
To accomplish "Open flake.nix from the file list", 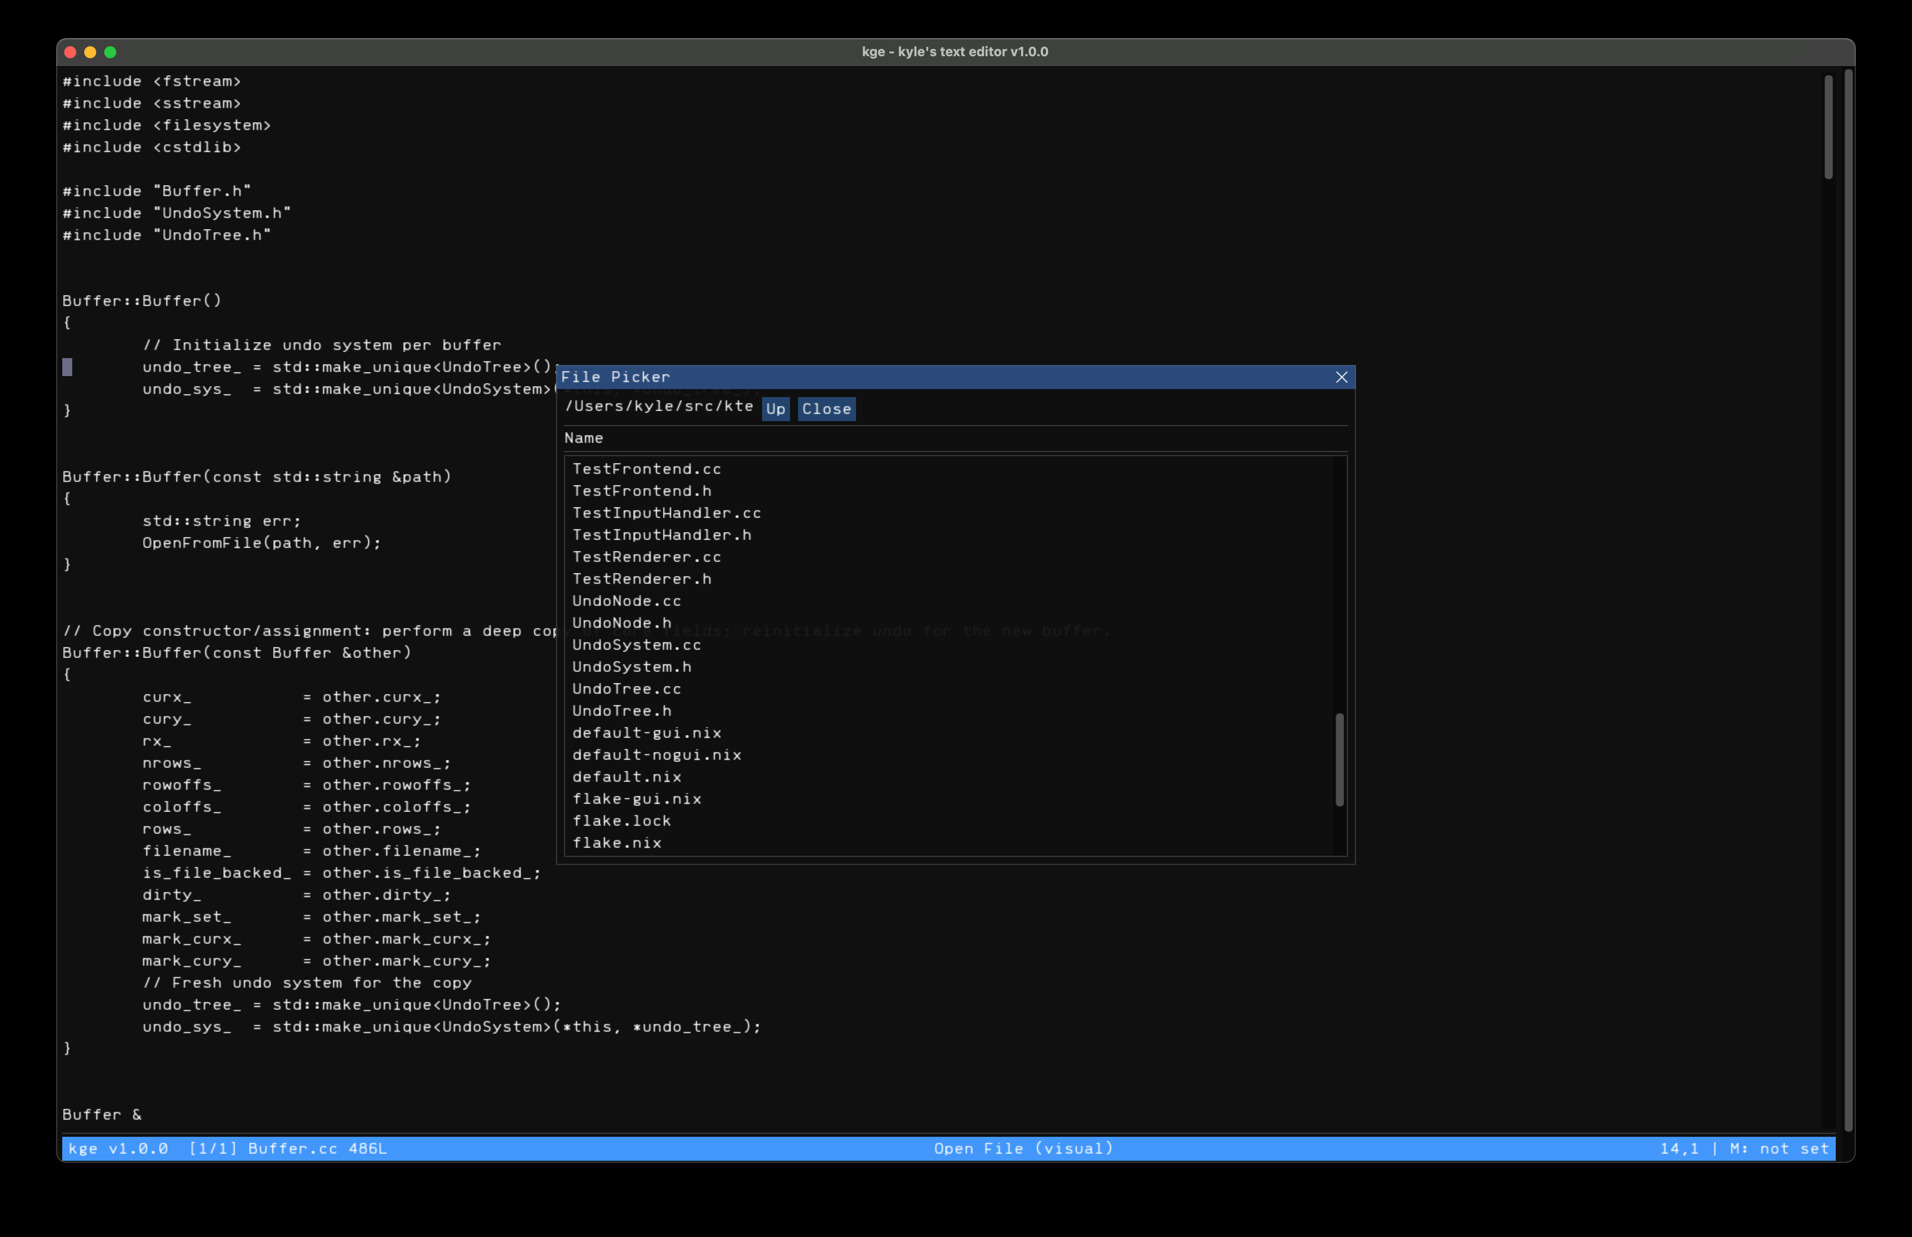I will [x=617, y=842].
